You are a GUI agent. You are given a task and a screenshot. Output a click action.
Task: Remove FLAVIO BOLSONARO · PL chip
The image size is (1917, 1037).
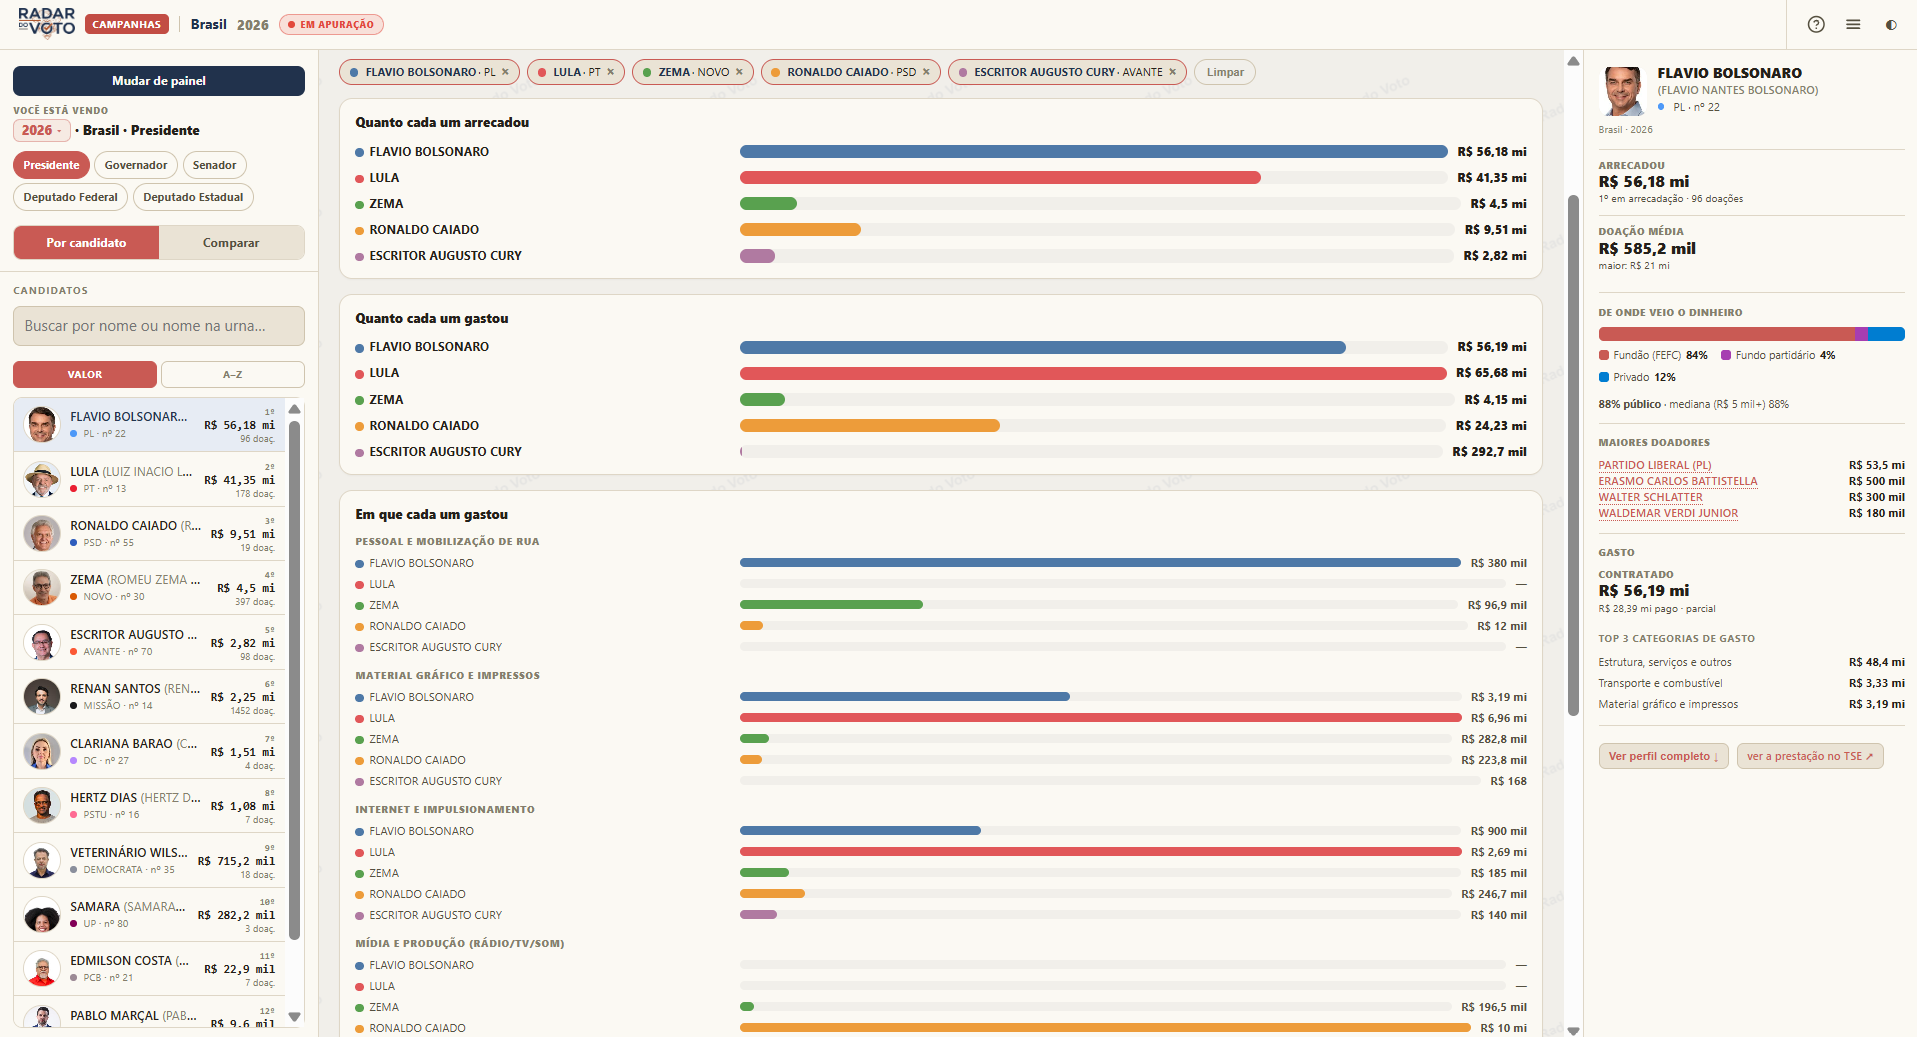[x=505, y=72]
